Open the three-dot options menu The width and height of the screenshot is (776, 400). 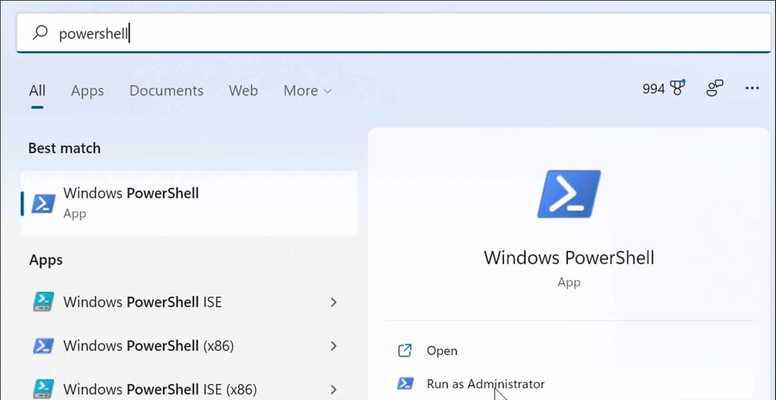coord(752,88)
